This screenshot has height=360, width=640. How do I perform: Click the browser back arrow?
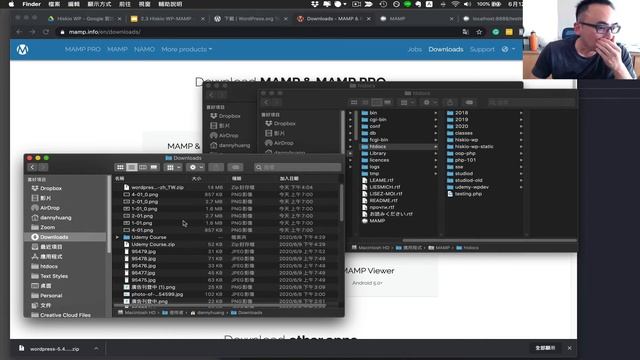click(19, 32)
